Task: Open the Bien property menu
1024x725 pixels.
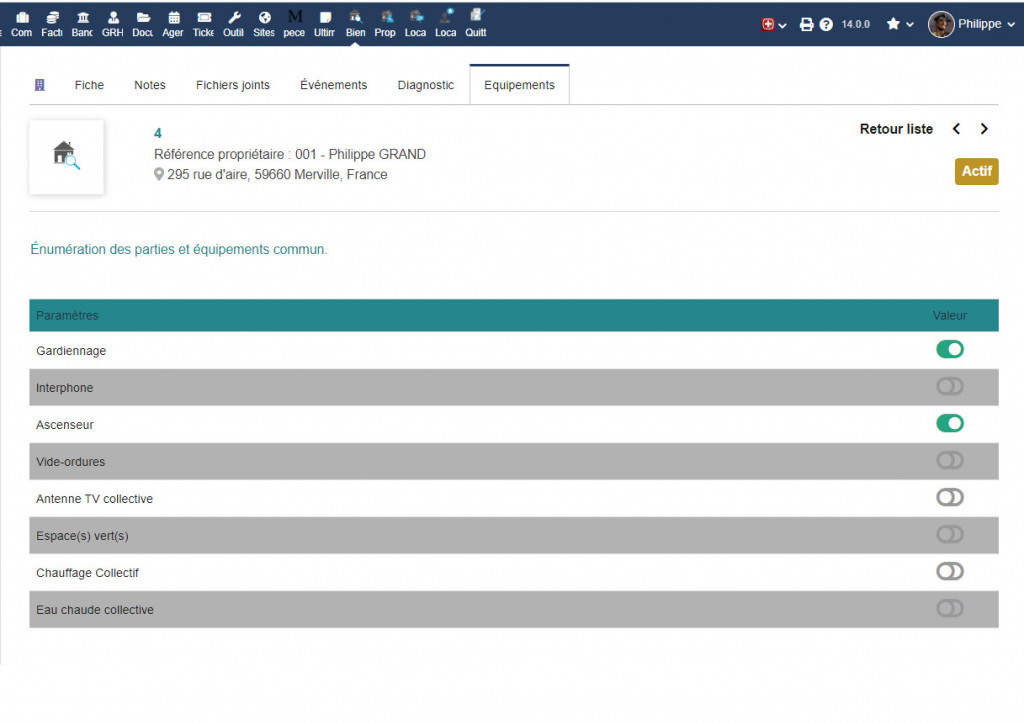Action: tap(355, 24)
